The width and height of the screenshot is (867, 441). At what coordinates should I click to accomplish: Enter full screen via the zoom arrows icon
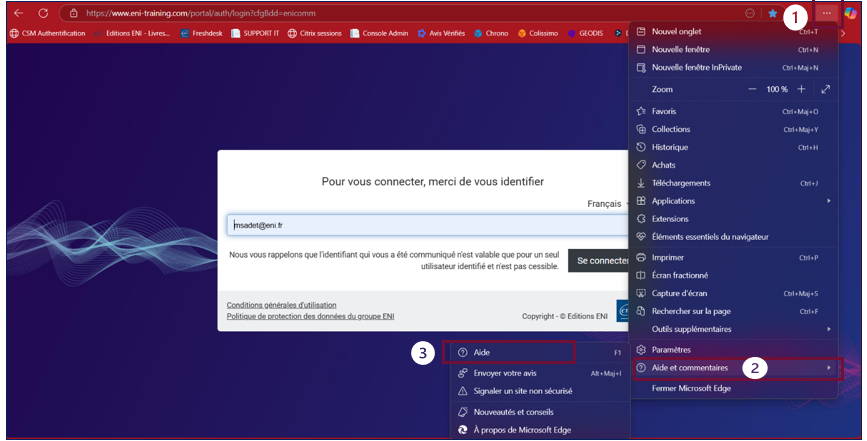click(x=826, y=89)
